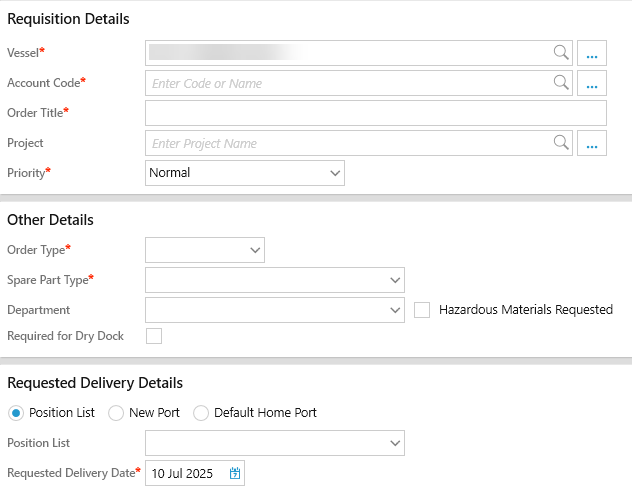Choose the New Port radio option
The height and width of the screenshot is (500, 632).
[x=116, y=412]
